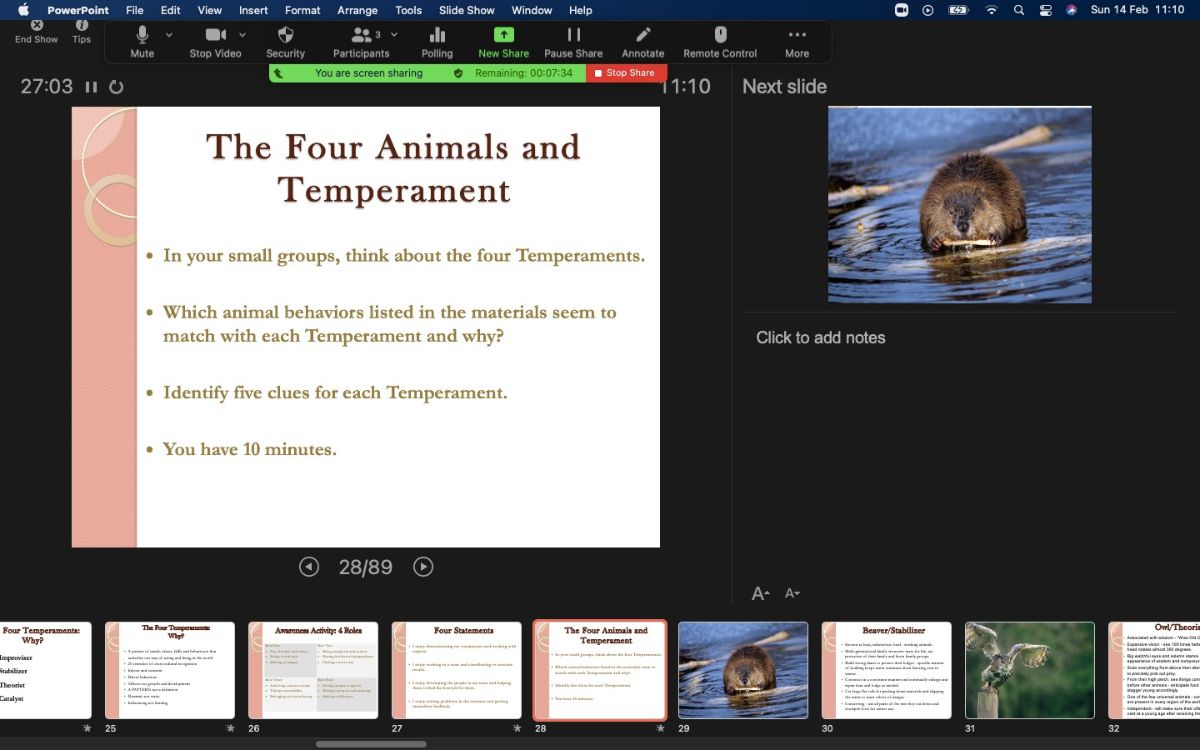This screenshot has width=1200, height=750.
Task: Expand the Participants options arrow
Action: click(394, 34)
